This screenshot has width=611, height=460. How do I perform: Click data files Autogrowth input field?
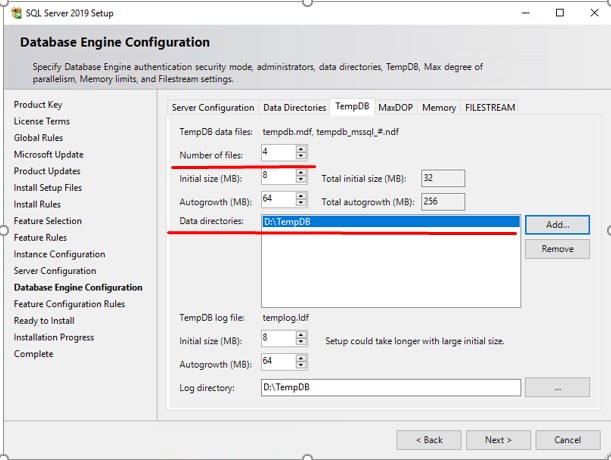(x=279, y=200)
